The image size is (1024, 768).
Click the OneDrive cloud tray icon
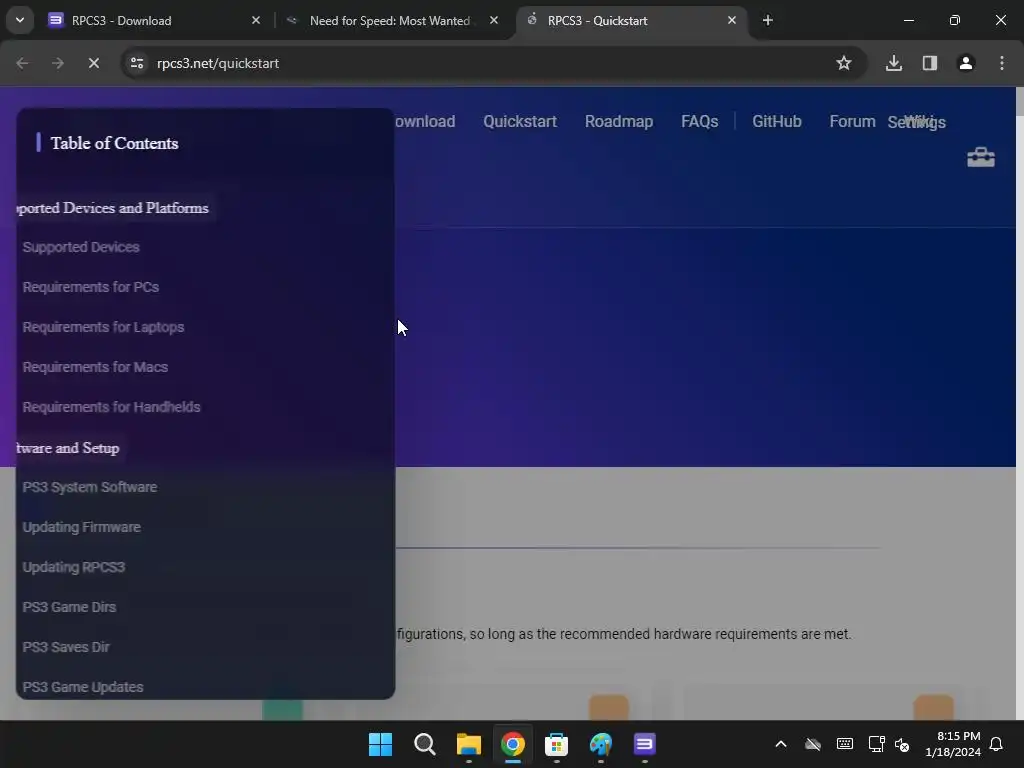point(812,744)
